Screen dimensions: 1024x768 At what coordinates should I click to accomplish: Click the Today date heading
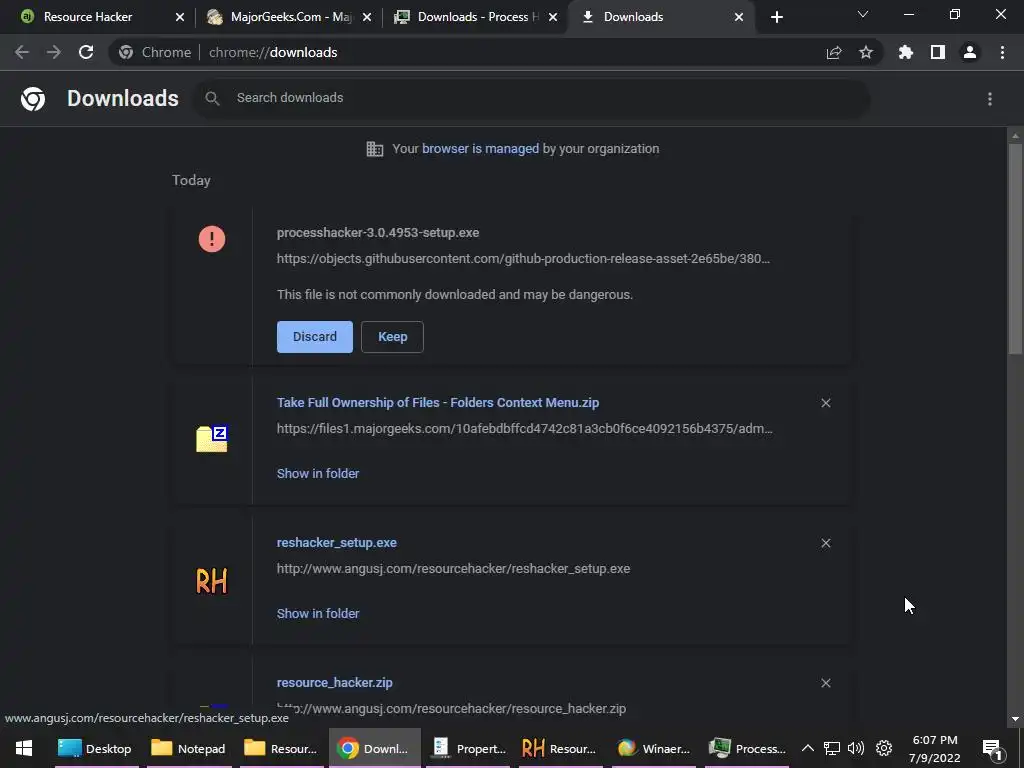(191, 180)
